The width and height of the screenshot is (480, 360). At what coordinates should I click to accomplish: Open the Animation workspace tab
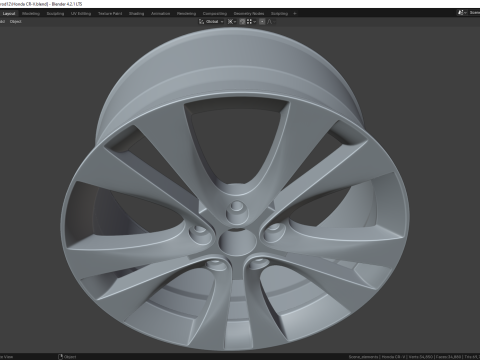pos(161,14)
